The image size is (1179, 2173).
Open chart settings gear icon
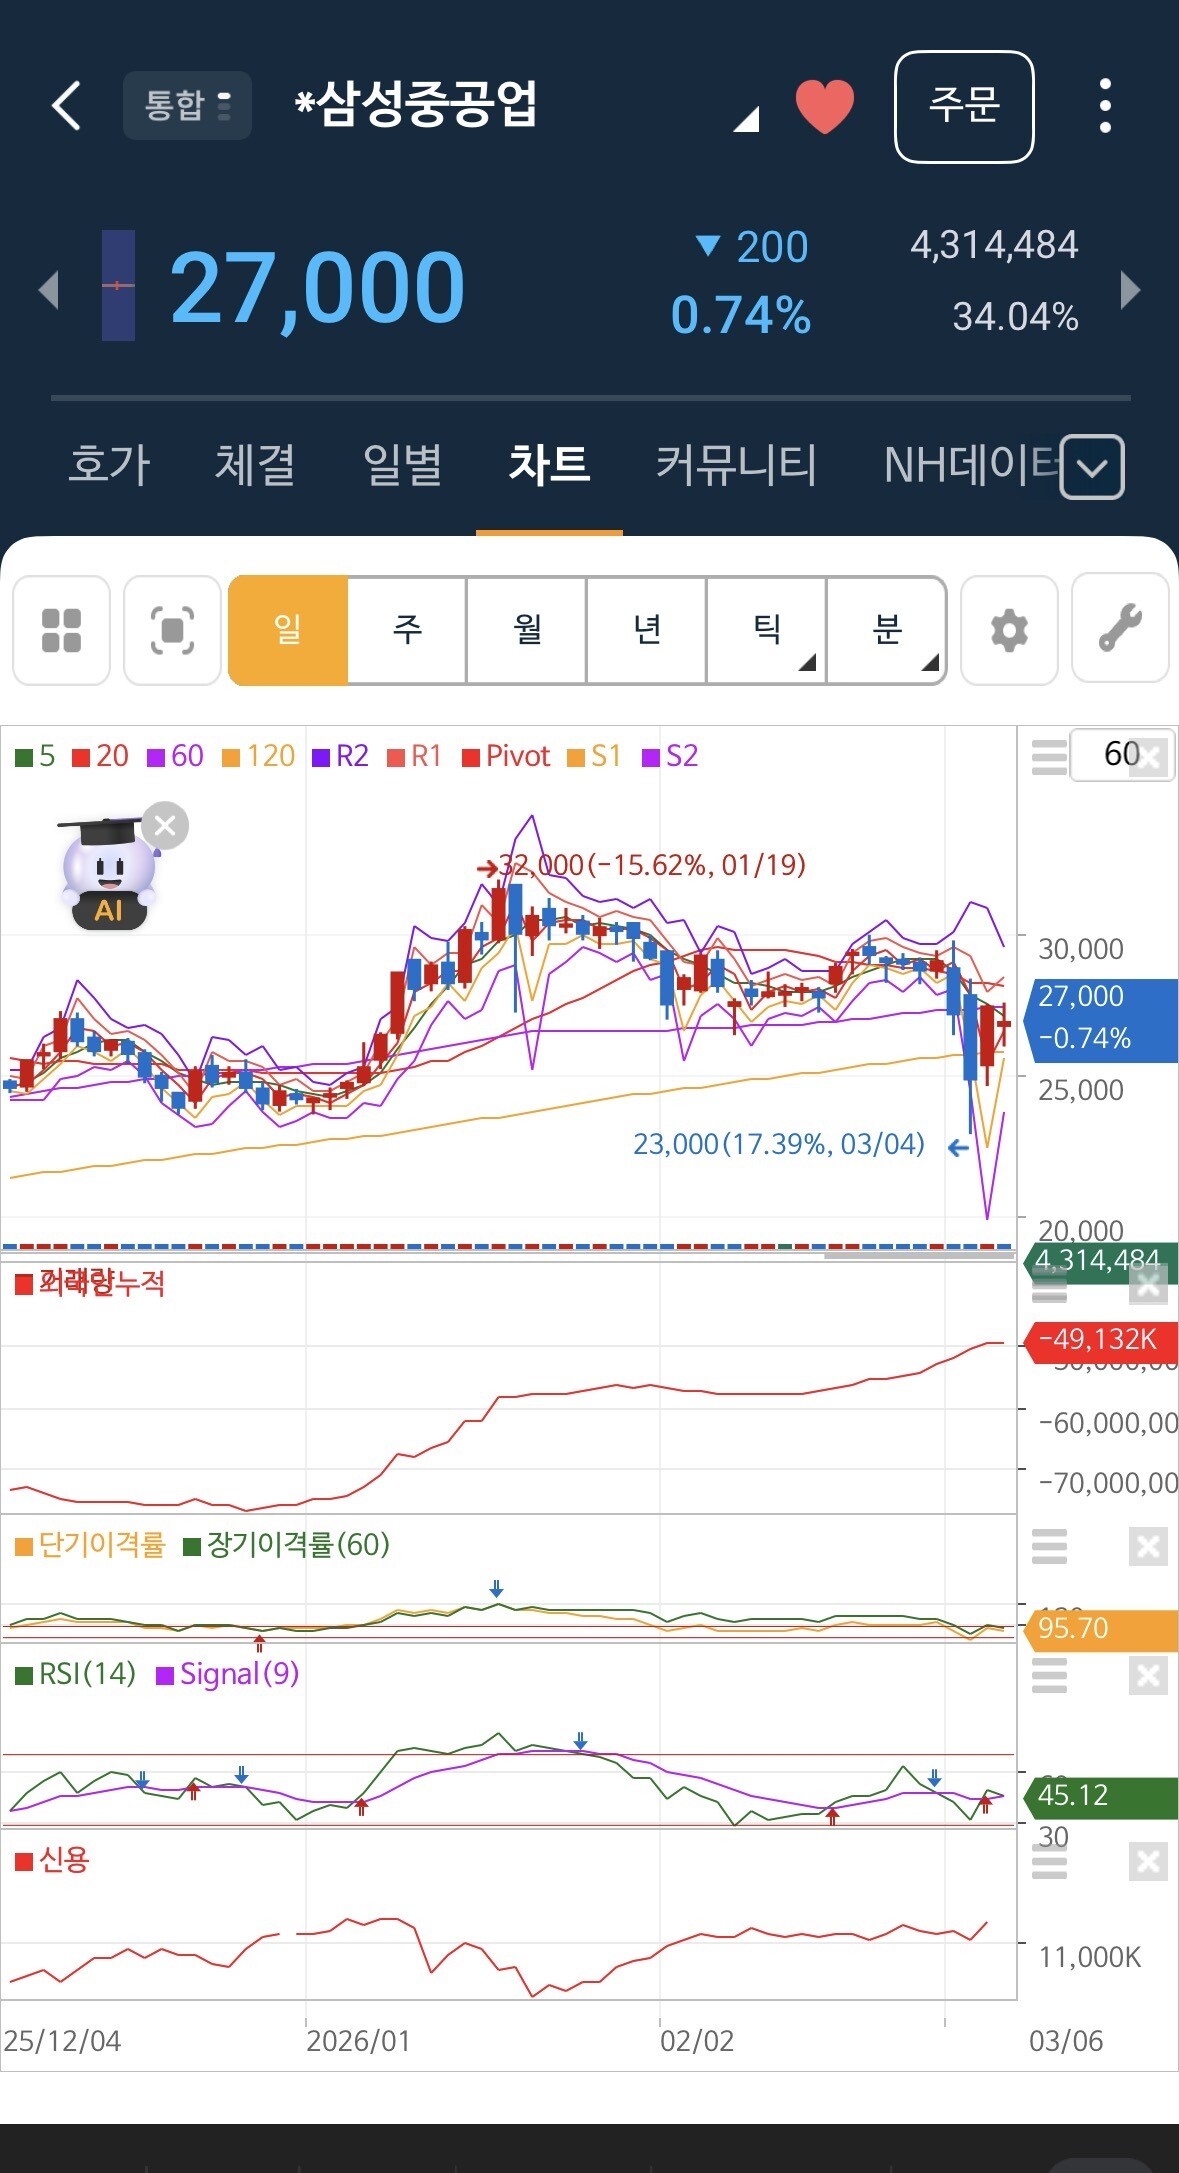(1009, 630)
